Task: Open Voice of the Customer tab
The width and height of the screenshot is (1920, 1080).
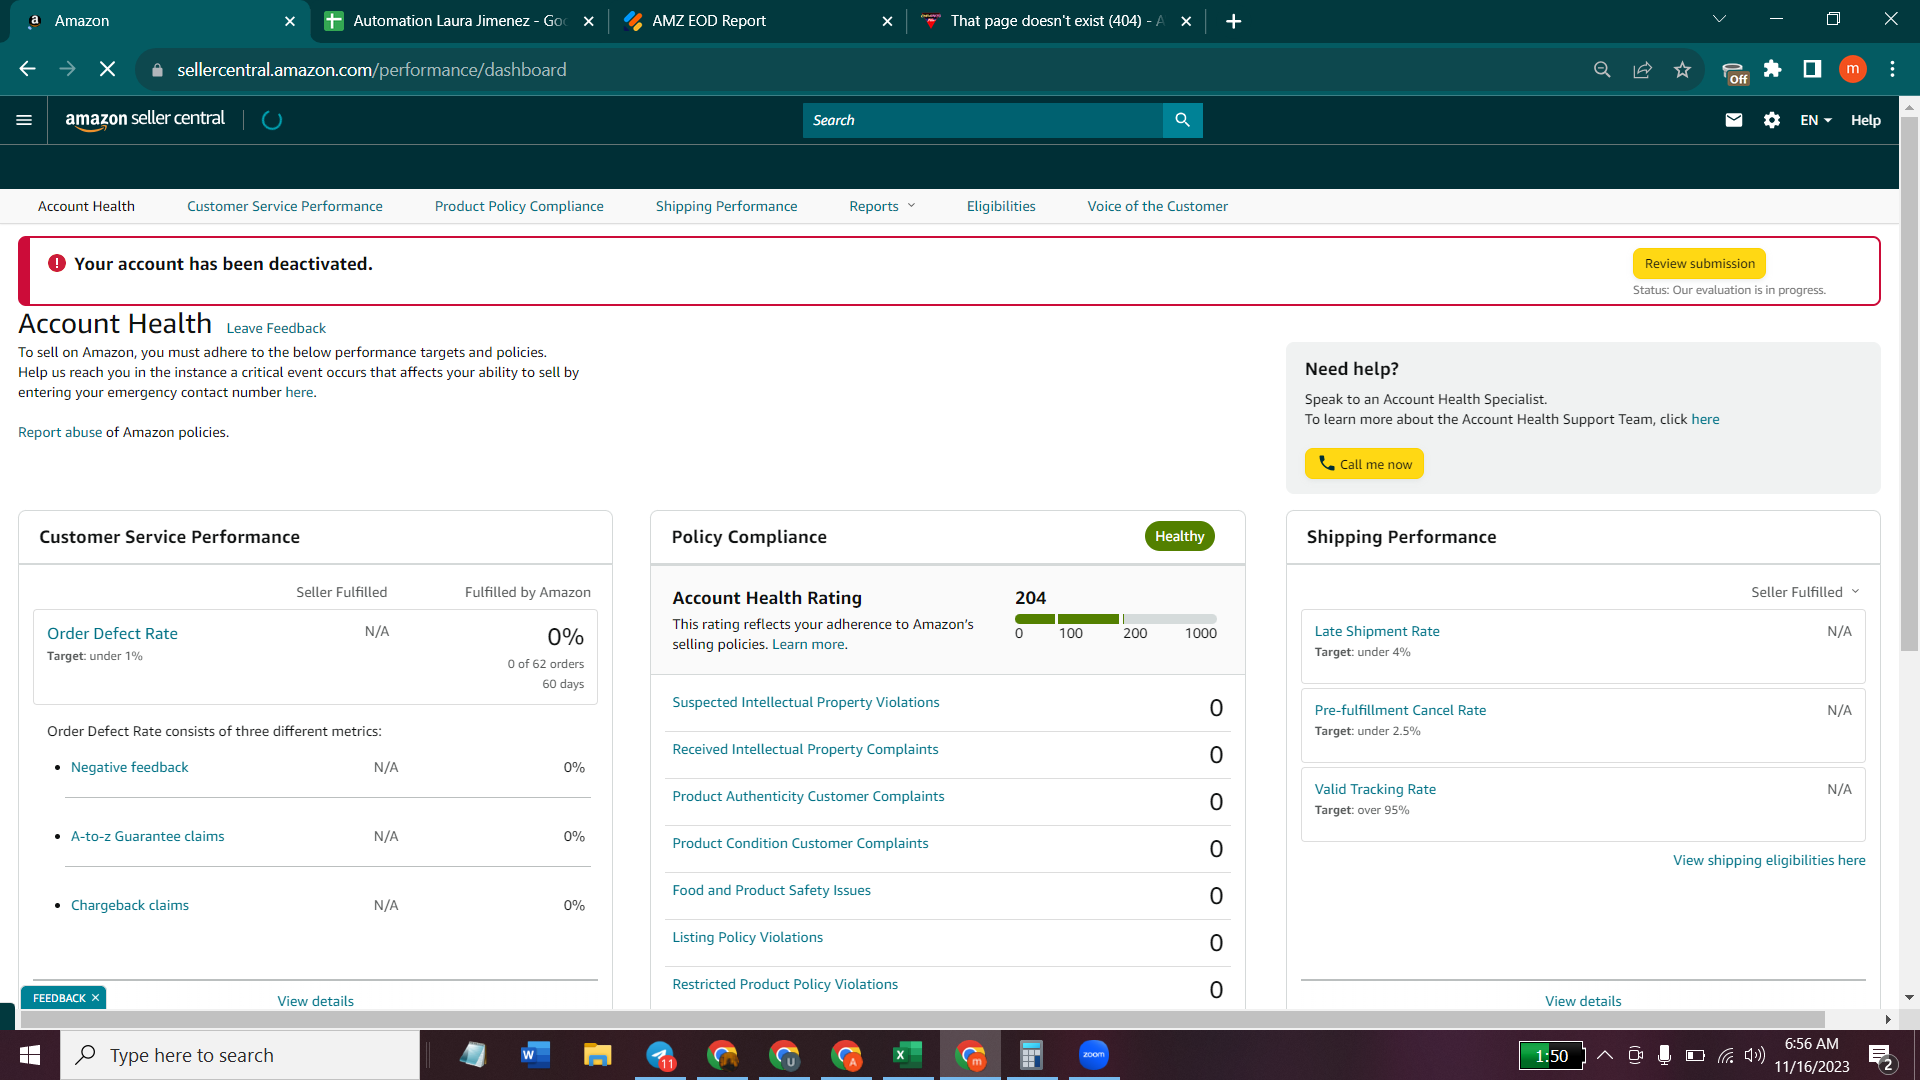Action: [x=1158, y=206]
